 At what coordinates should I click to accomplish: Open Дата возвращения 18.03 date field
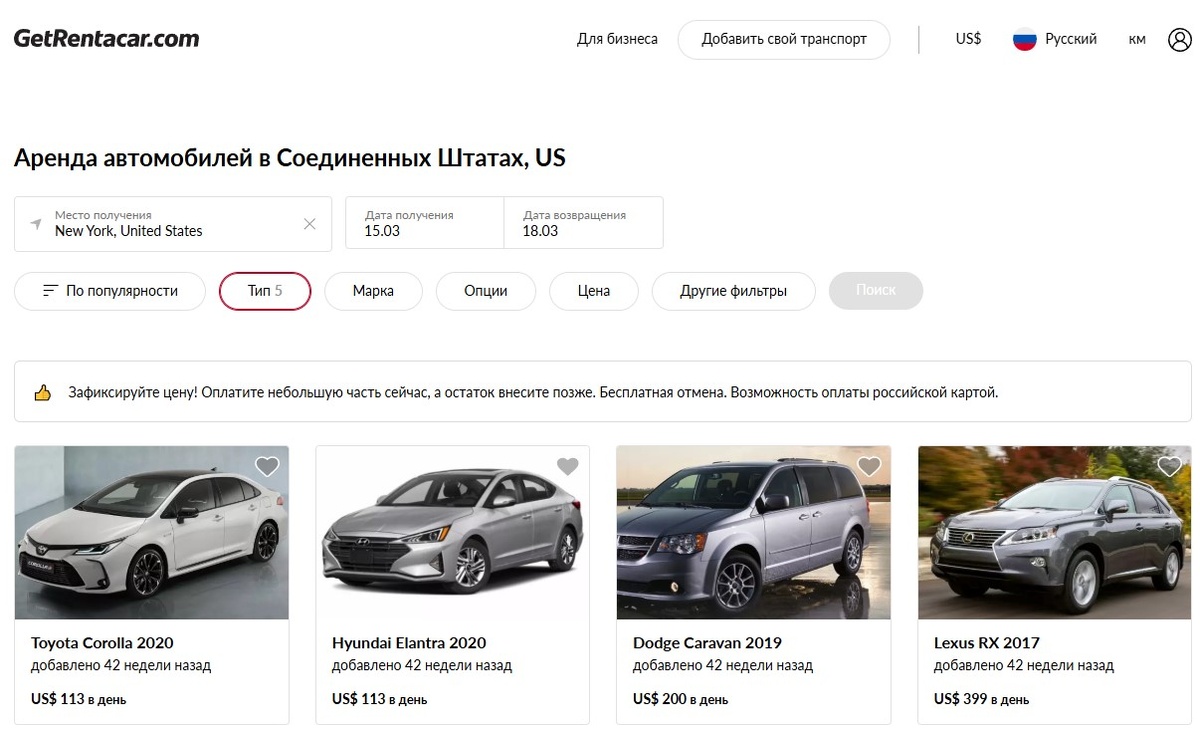[583, 223]
